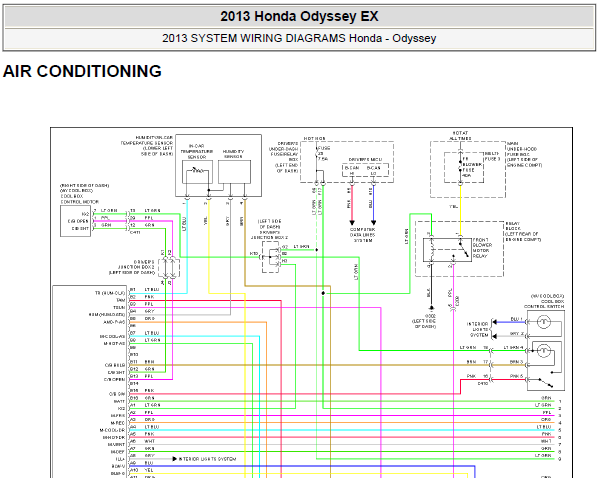This screenshot has width=603, height=478.
Task: Click the "FR BLOWER FUSE 40A" label
Action: pyautogui.click(x=471, y=167)
